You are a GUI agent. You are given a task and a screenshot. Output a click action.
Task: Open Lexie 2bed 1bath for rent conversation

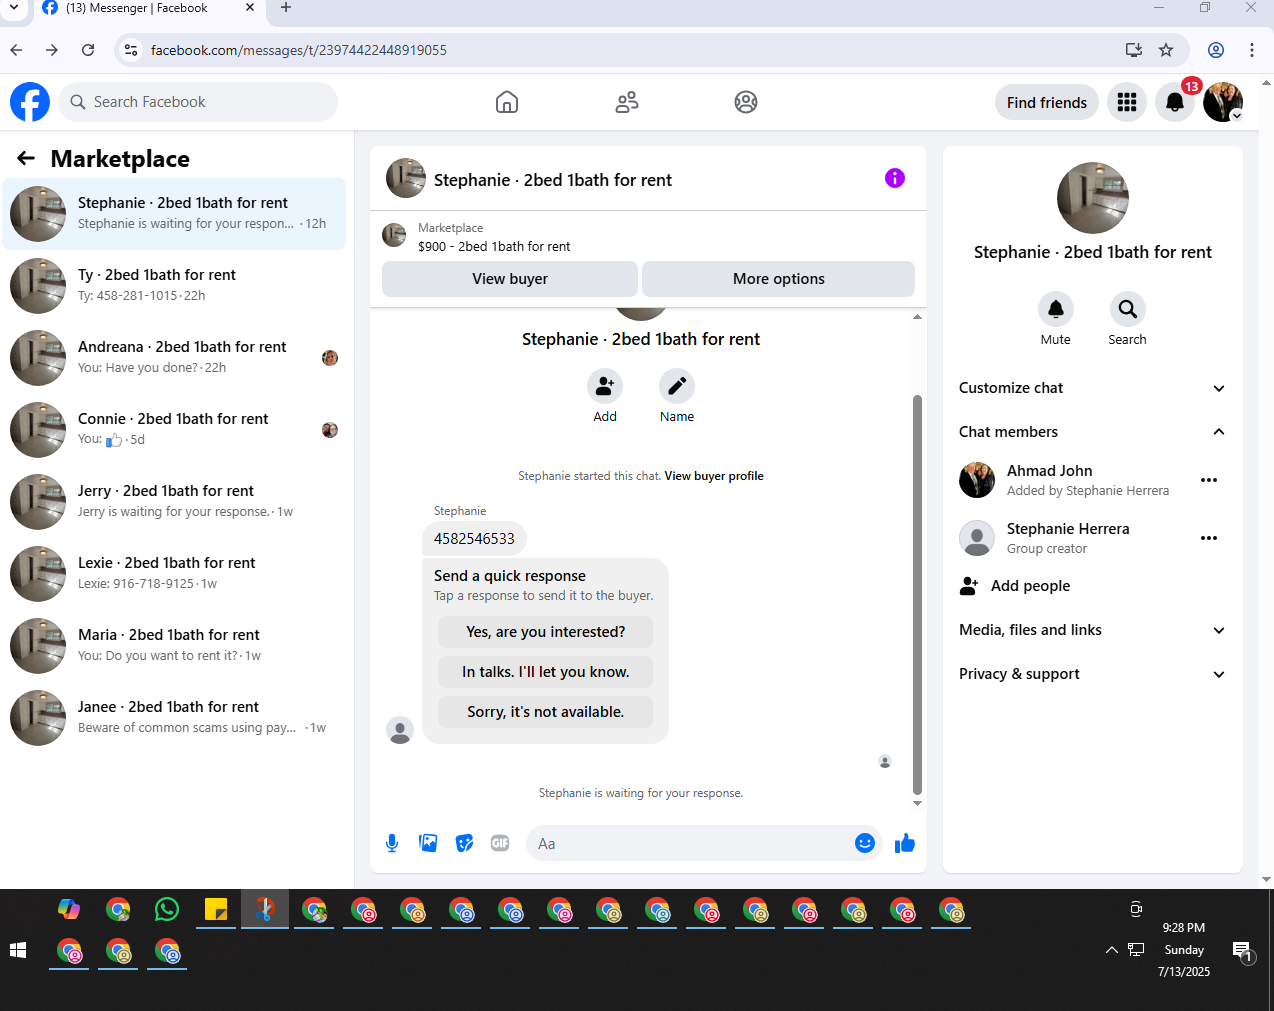click(174, 574)
